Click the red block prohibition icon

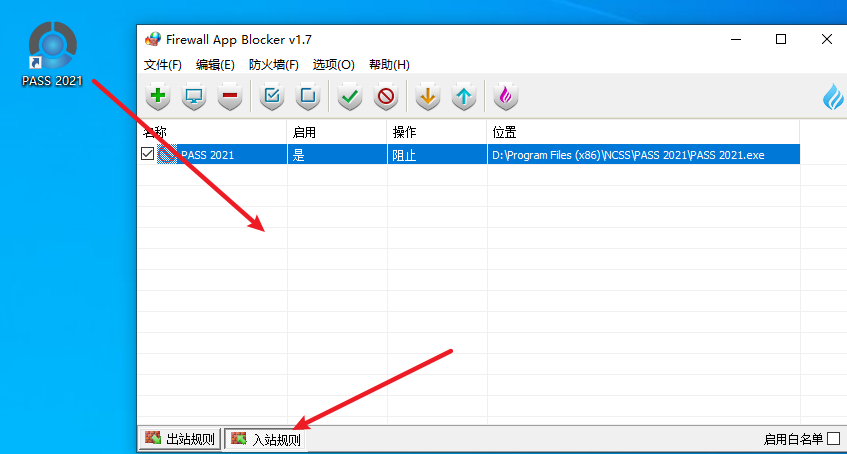(x=386, y=97)
